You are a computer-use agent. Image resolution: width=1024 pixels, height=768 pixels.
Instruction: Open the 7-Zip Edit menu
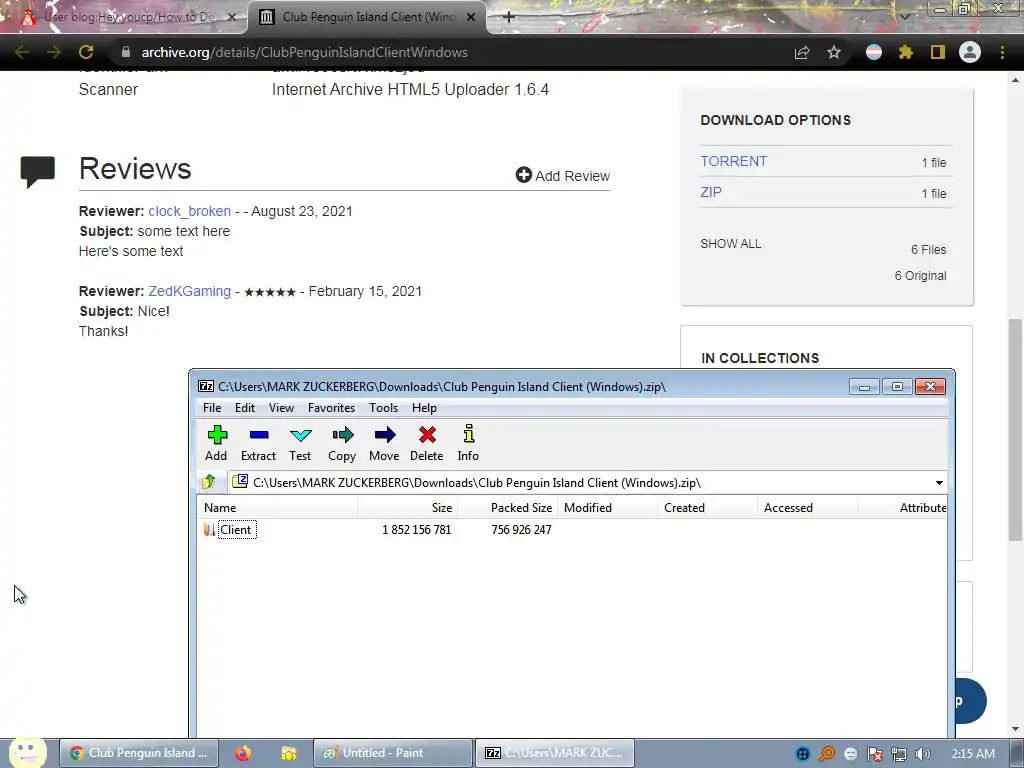(245, 408)
